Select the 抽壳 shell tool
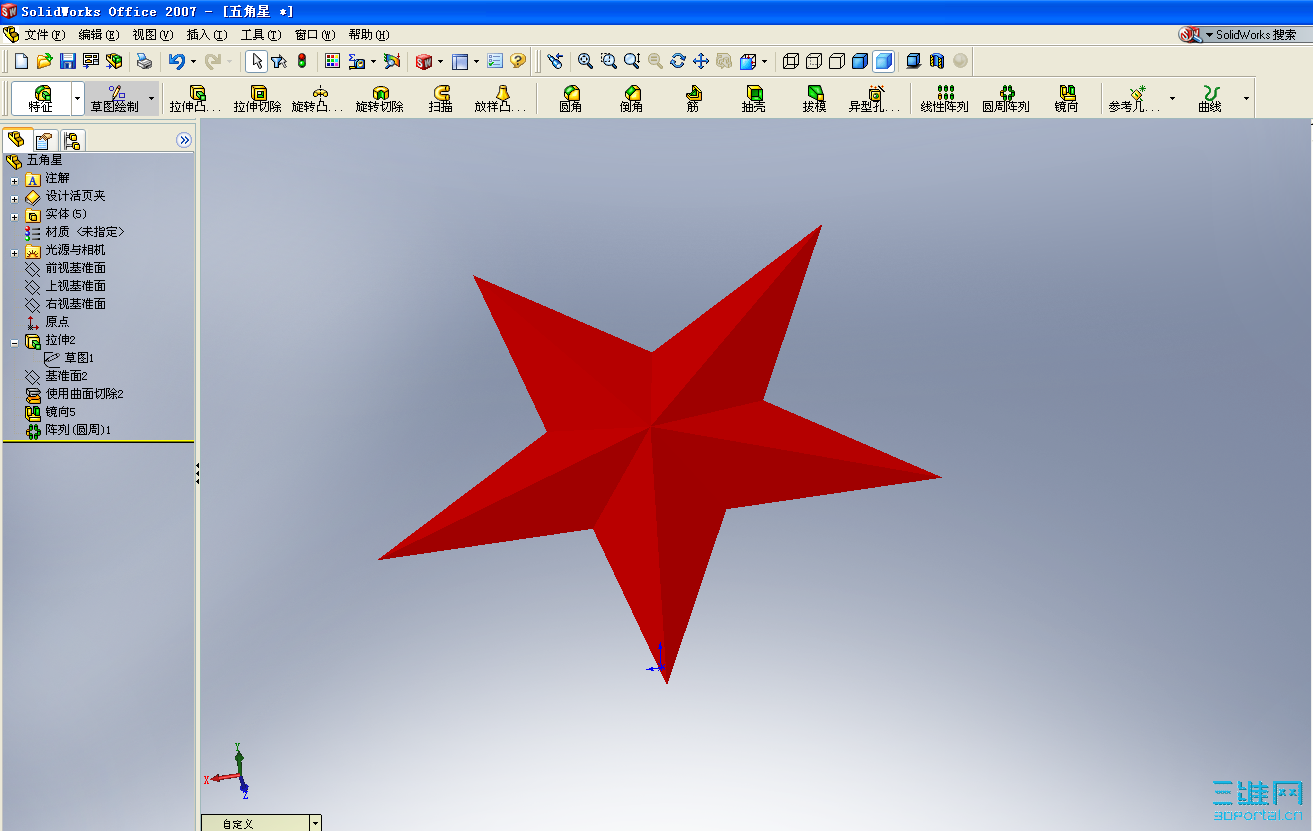This screenshot has height=831, width=1313. point(754,98)
